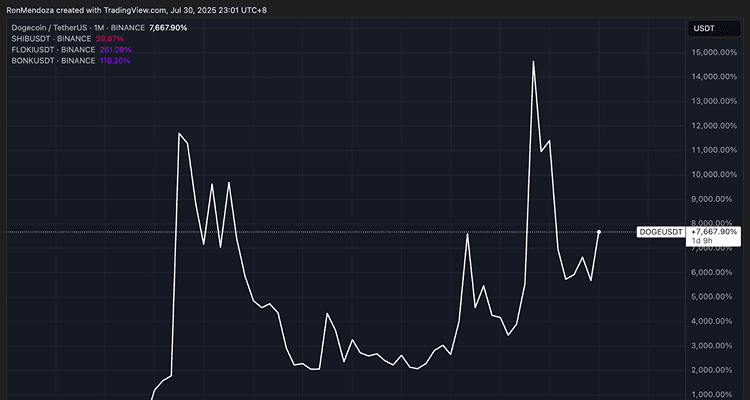Click the 7,667.90% value in the legend

168,28
